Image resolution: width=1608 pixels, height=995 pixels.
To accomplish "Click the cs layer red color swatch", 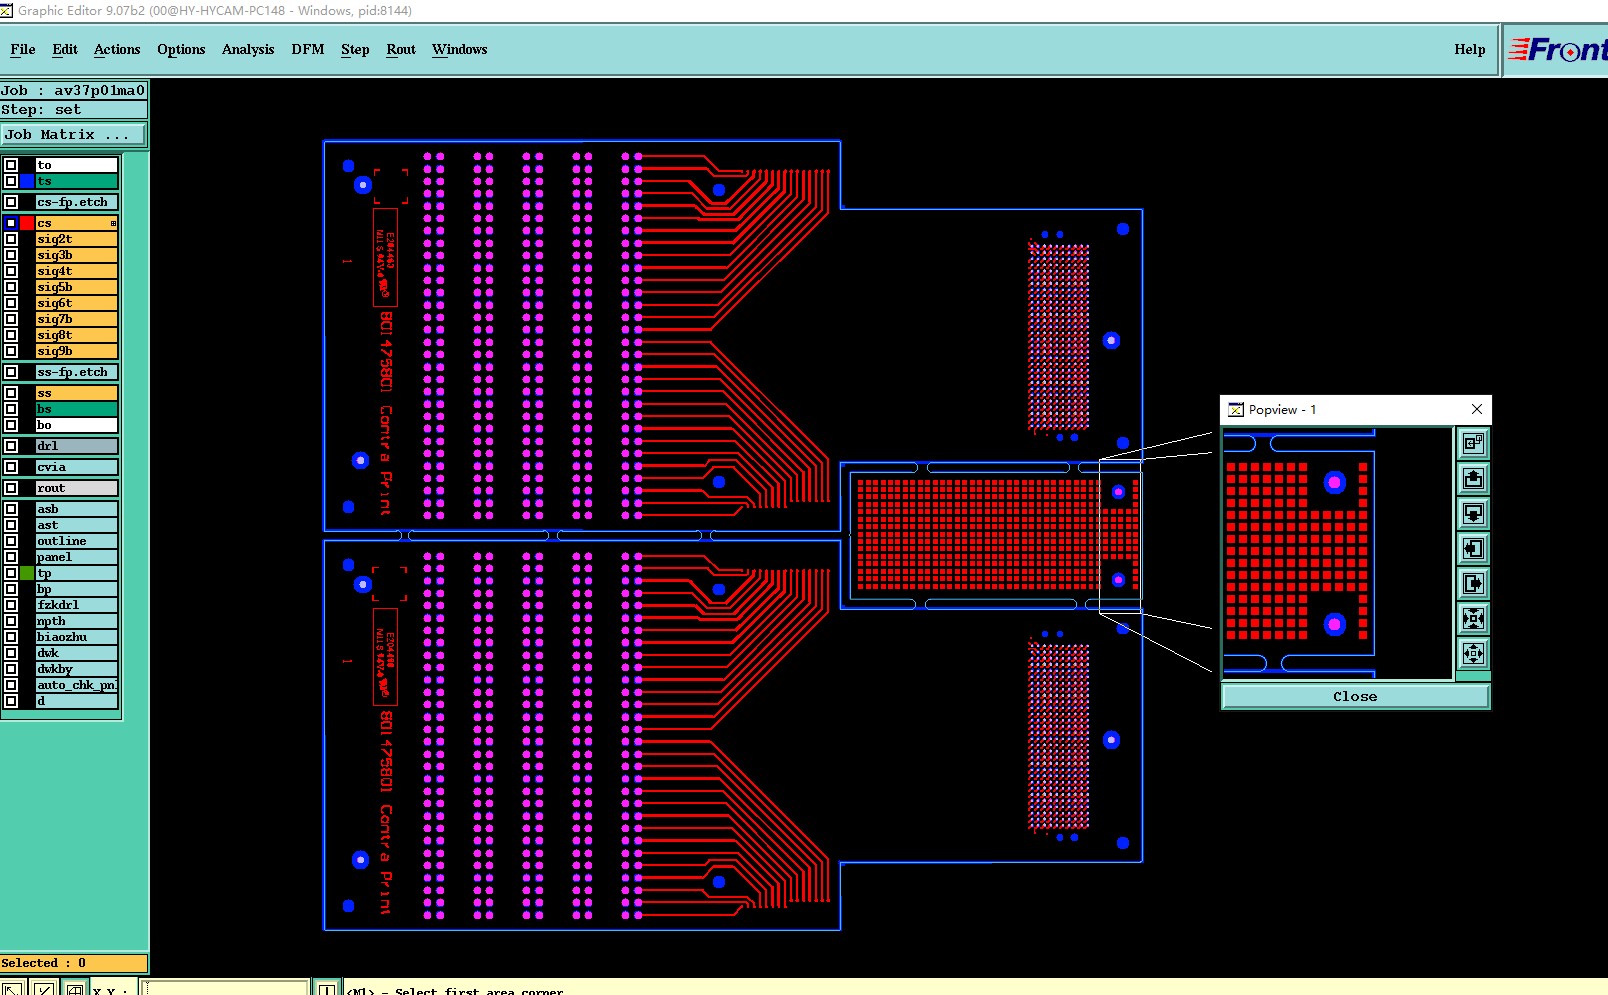I will coord(27,223).
